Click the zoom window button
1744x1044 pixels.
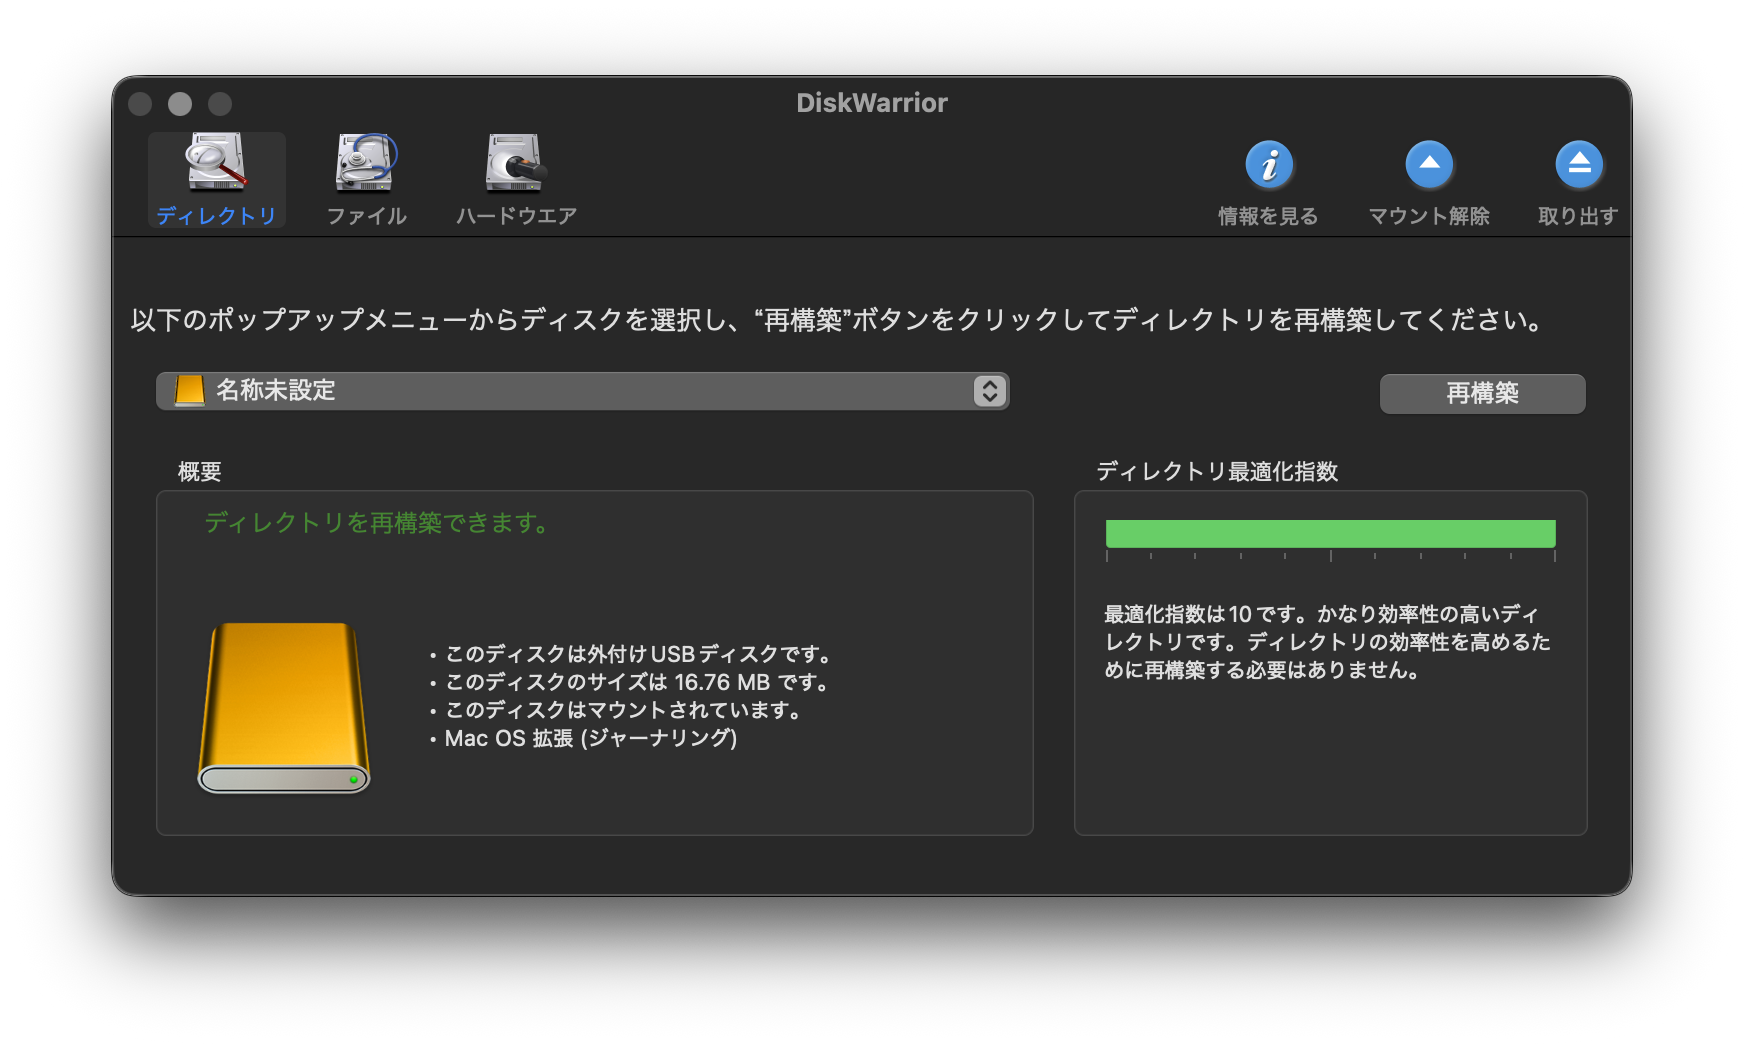point(220,104)
